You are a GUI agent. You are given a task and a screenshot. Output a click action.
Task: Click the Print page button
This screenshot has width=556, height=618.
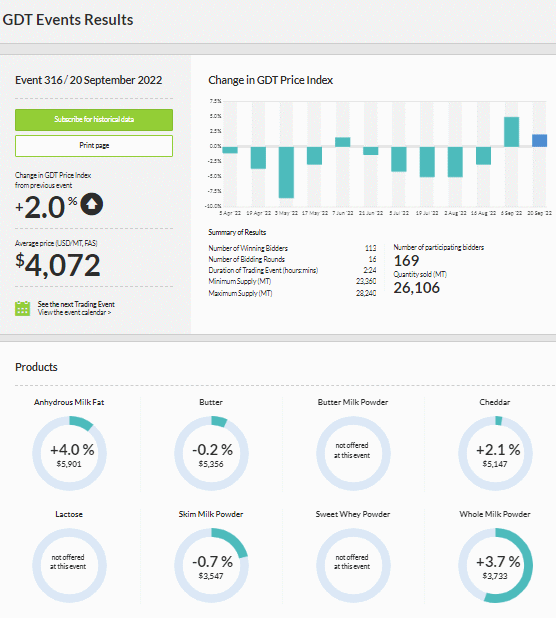[x=94, y=146]
